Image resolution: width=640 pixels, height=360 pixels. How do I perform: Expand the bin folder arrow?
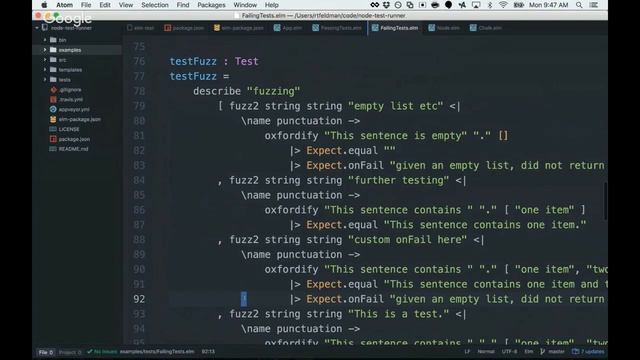coord(45,40)
